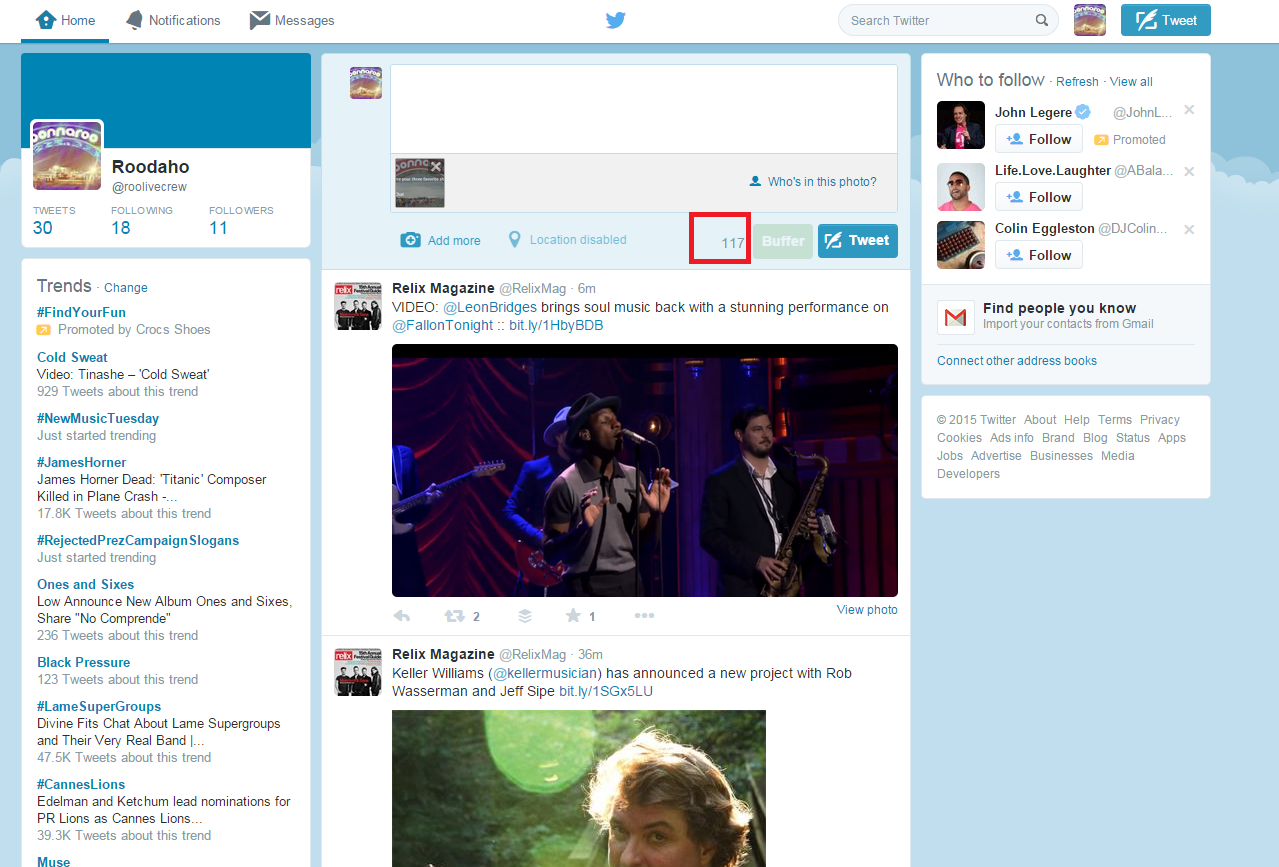Open the Keller Williams tweet photo

pyautogui.click(x=579, y=788)
